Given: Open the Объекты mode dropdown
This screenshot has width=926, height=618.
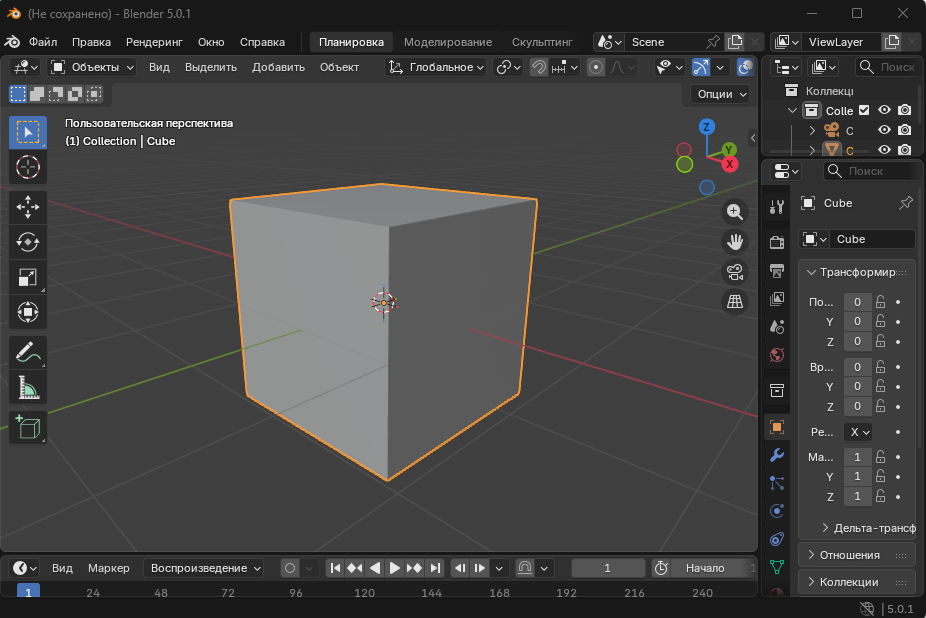Looking at the screenshot, I should [93, 67].
